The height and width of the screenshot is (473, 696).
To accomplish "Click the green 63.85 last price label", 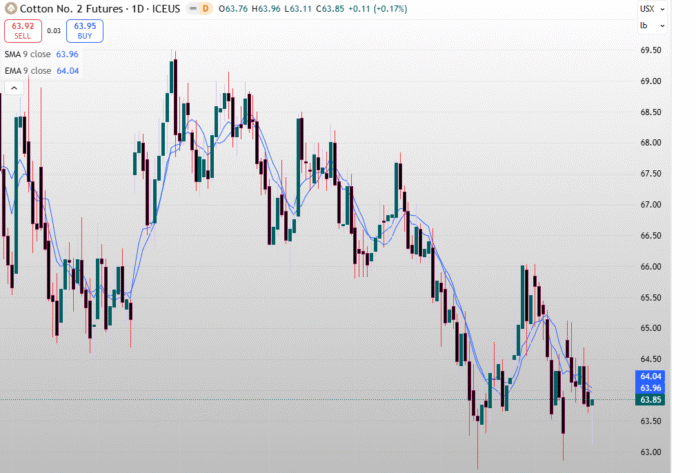I will pyautogui.click(x=649, y=400).
